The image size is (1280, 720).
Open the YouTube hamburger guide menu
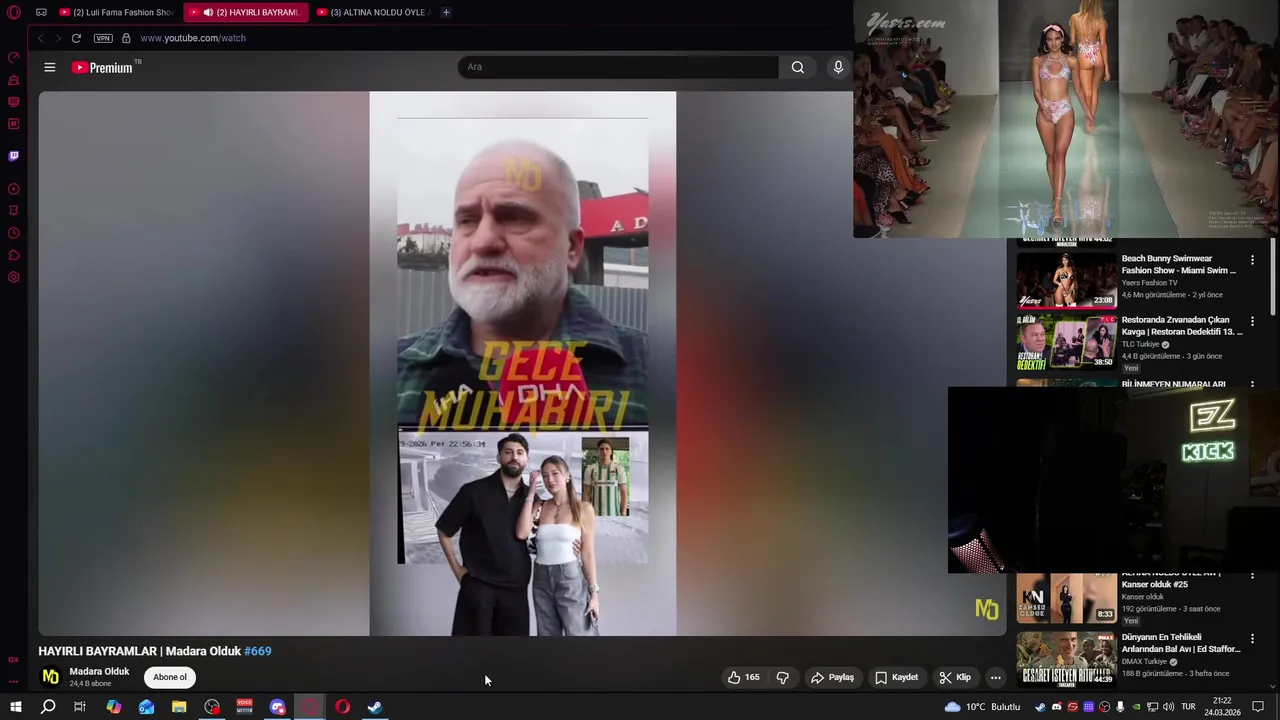coord(50,67)
